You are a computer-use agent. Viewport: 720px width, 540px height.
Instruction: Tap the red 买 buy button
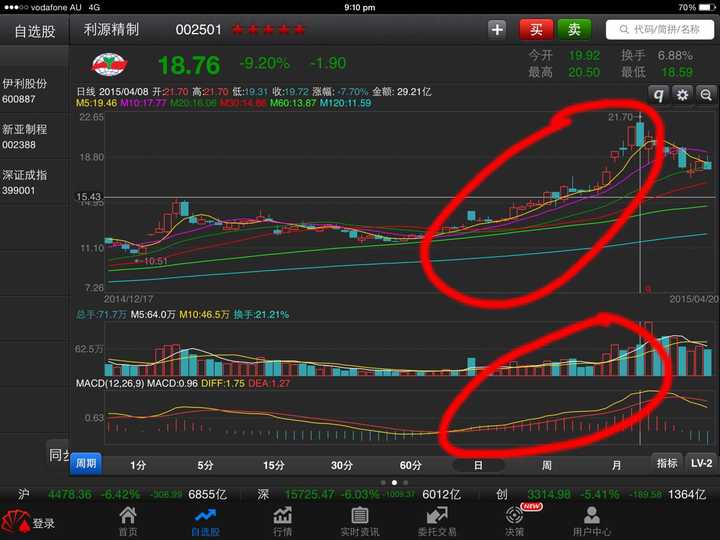(536, 30)
